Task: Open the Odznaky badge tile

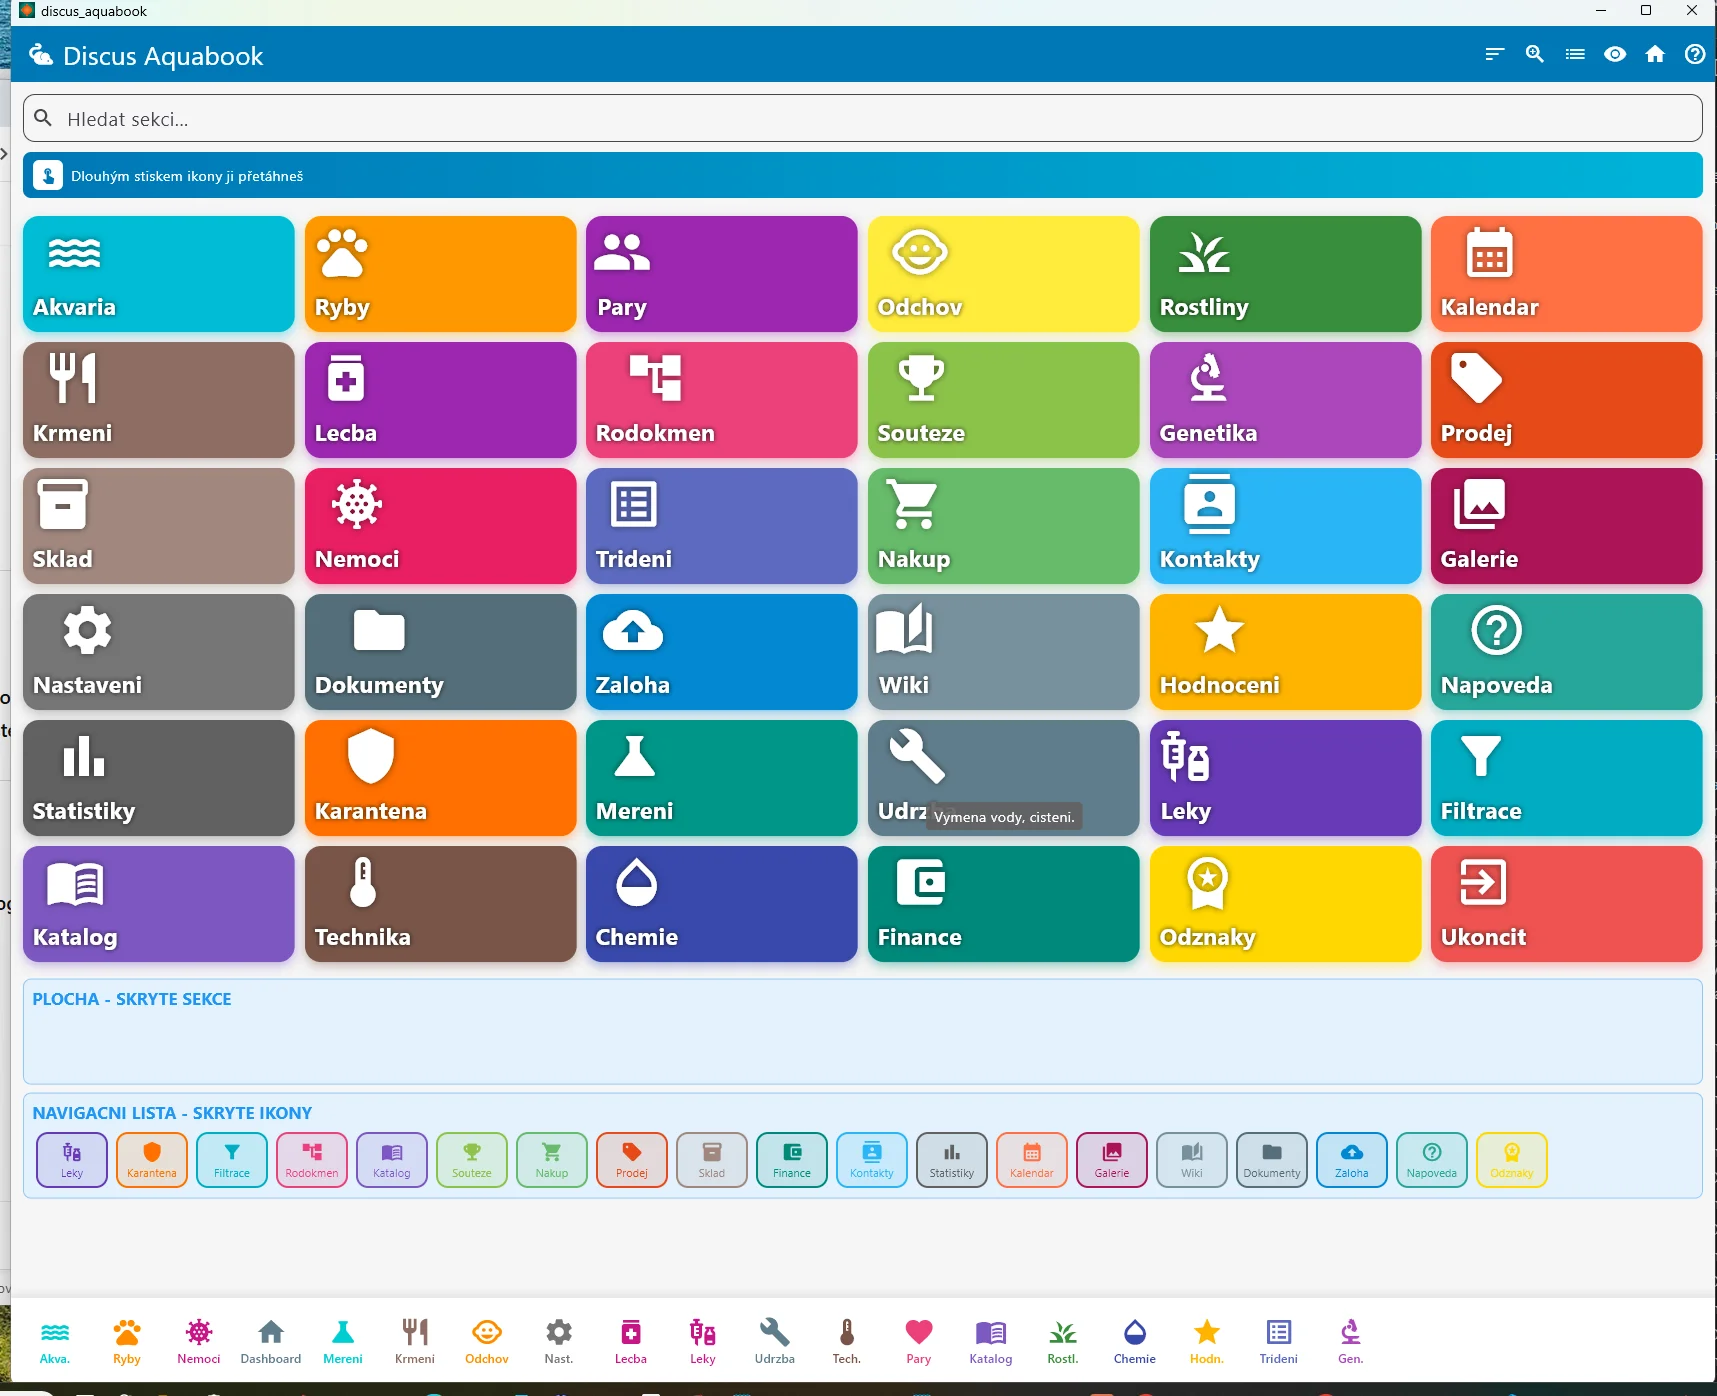Action: [x=1284, y=904]
